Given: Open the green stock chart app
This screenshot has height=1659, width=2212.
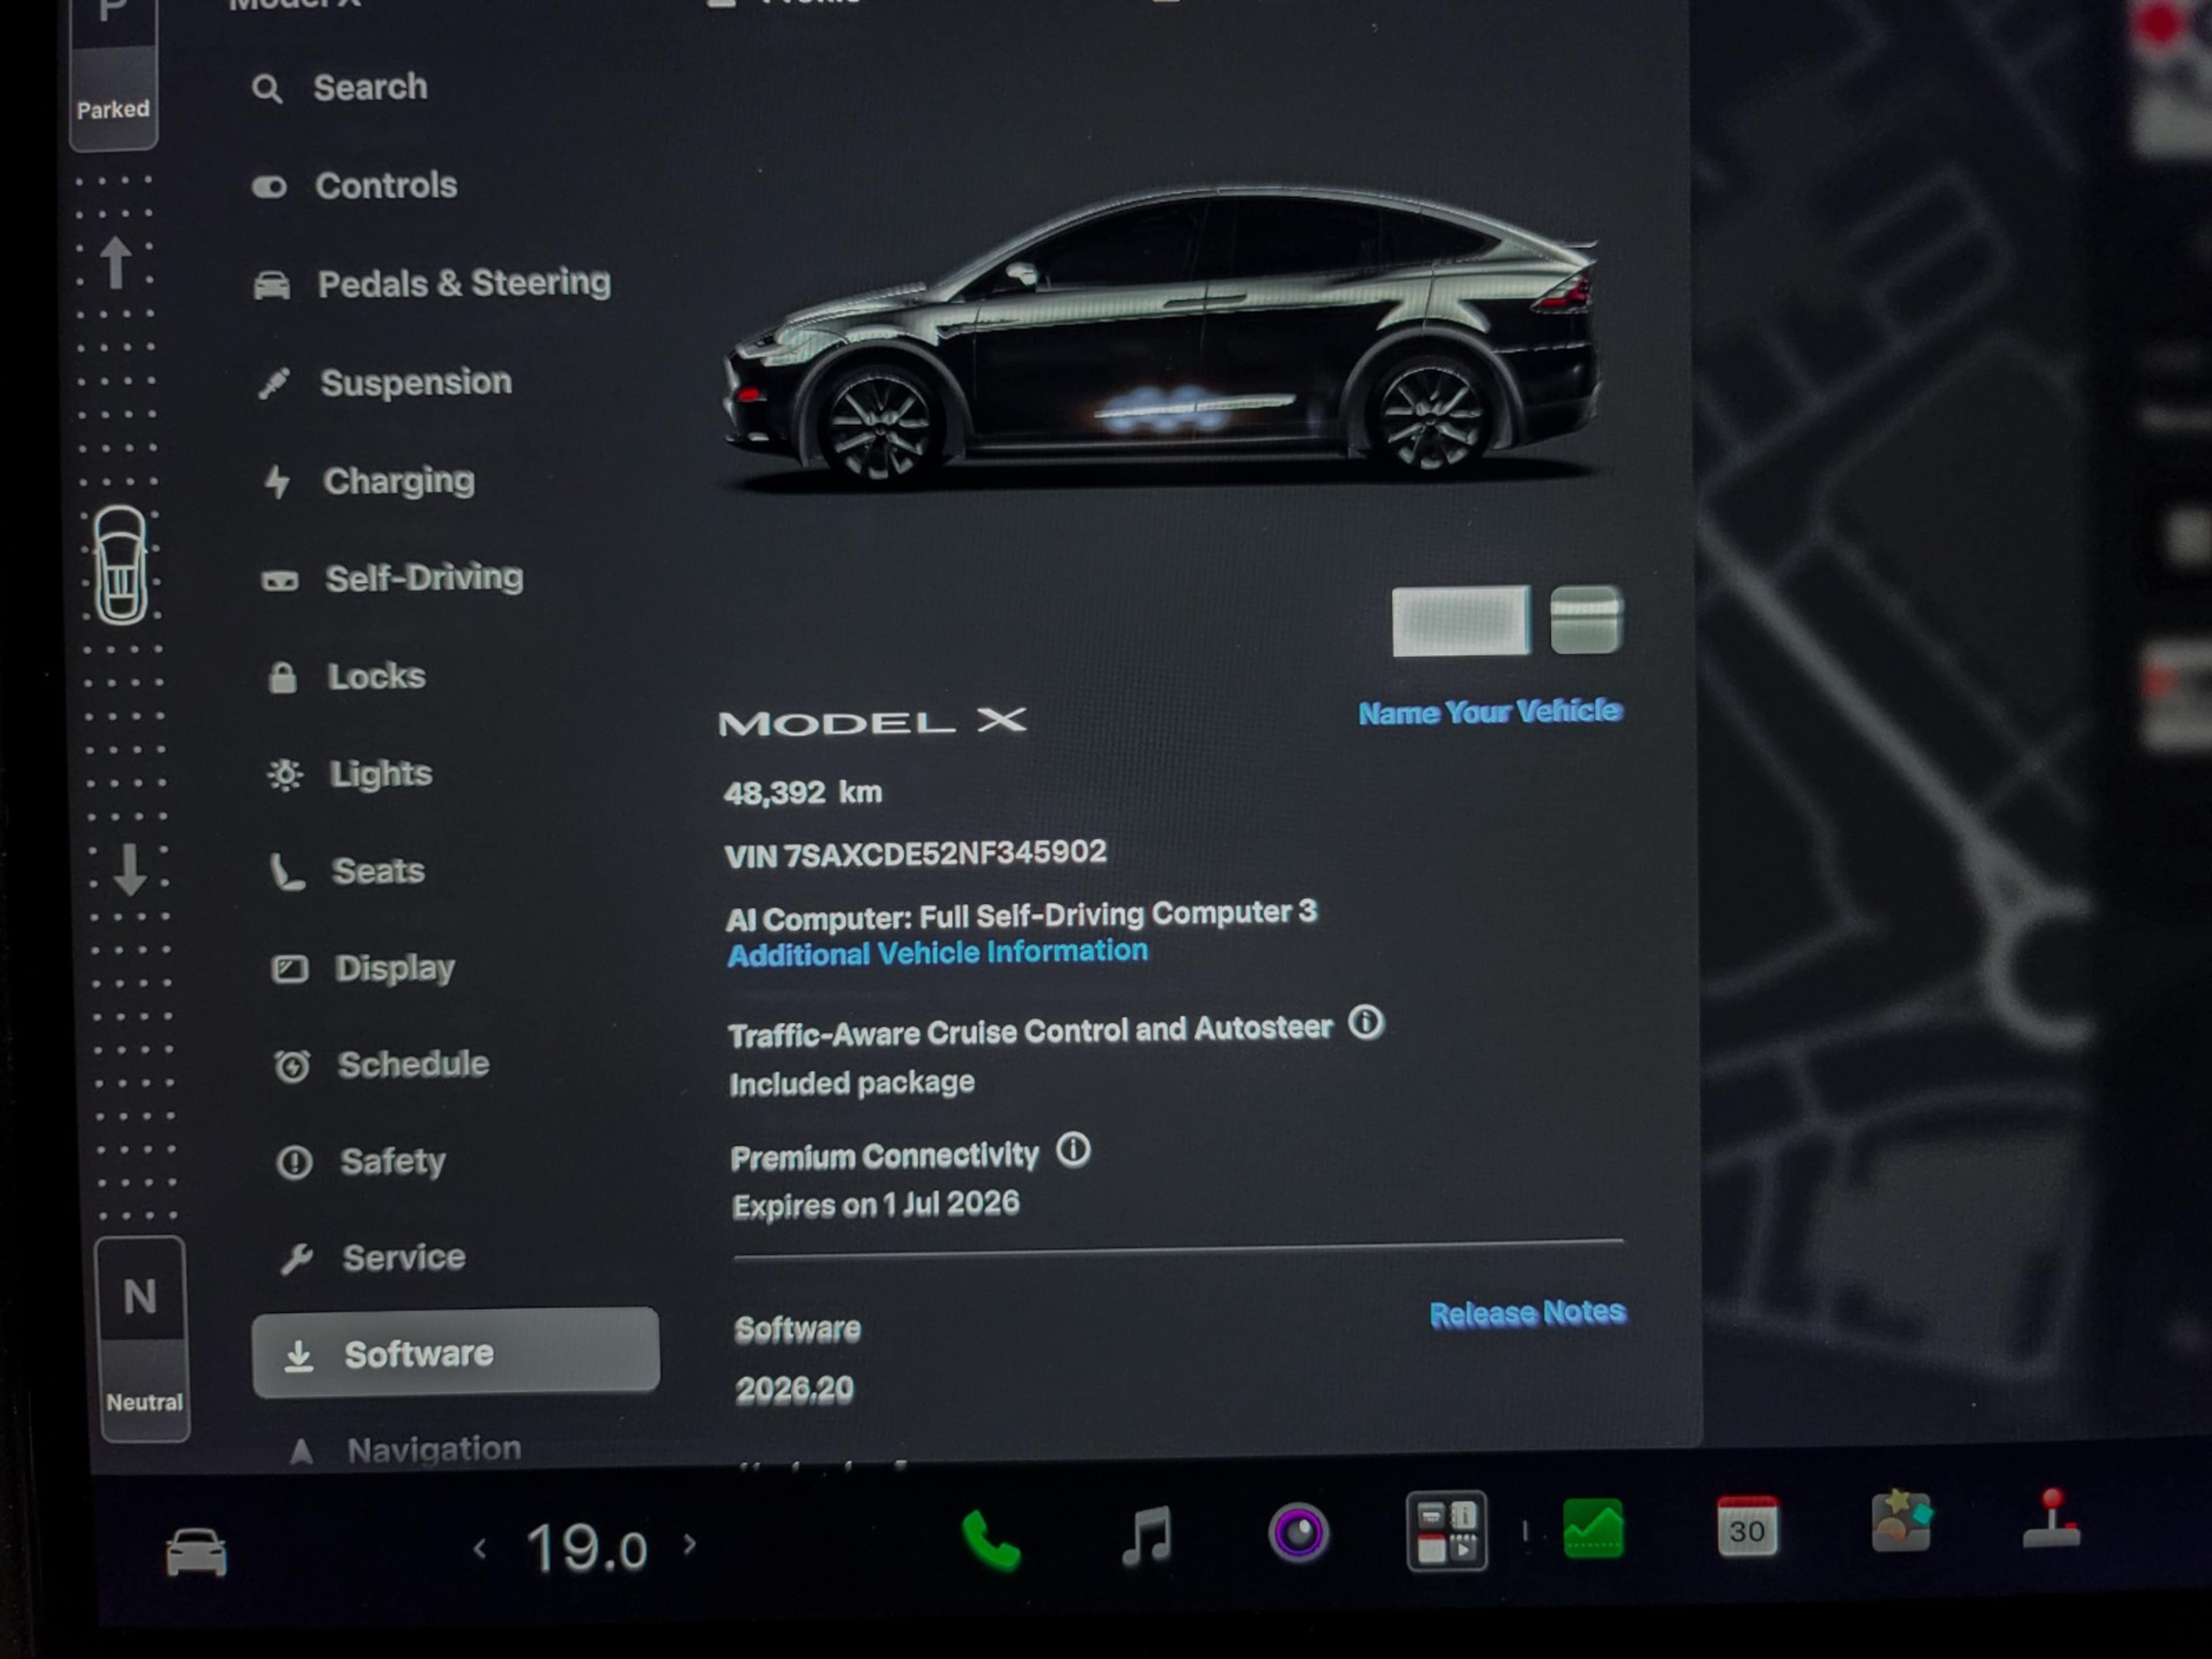Looking at the screenshot, I should [1593, 1529].
